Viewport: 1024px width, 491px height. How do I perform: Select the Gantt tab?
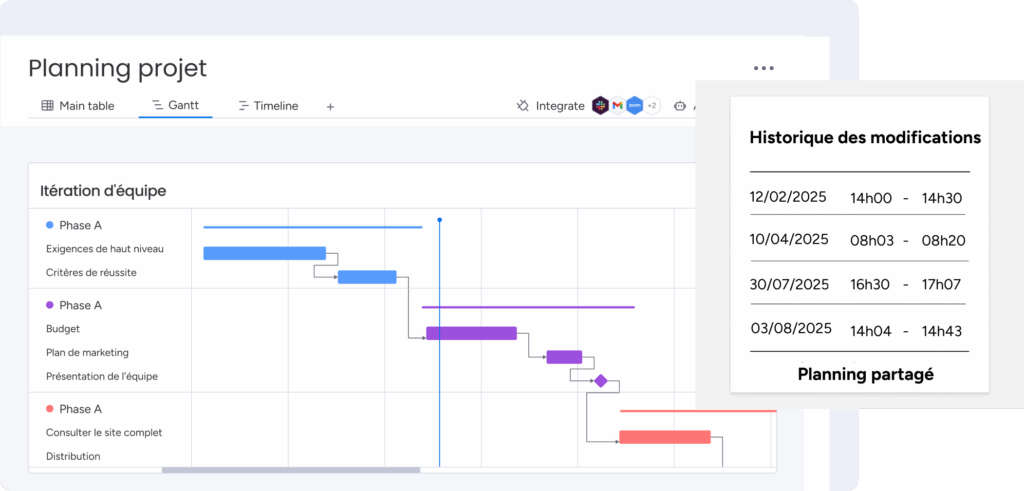click(175, 105)
